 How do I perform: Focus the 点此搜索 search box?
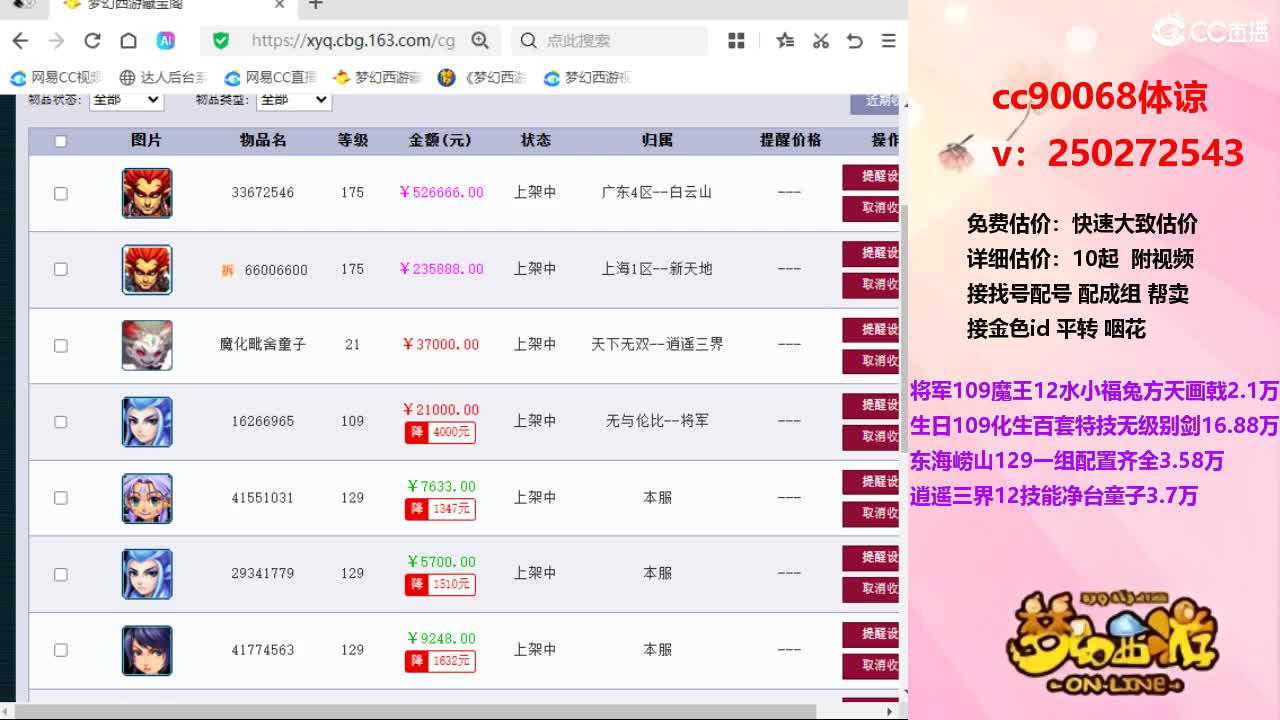(610, 41)
